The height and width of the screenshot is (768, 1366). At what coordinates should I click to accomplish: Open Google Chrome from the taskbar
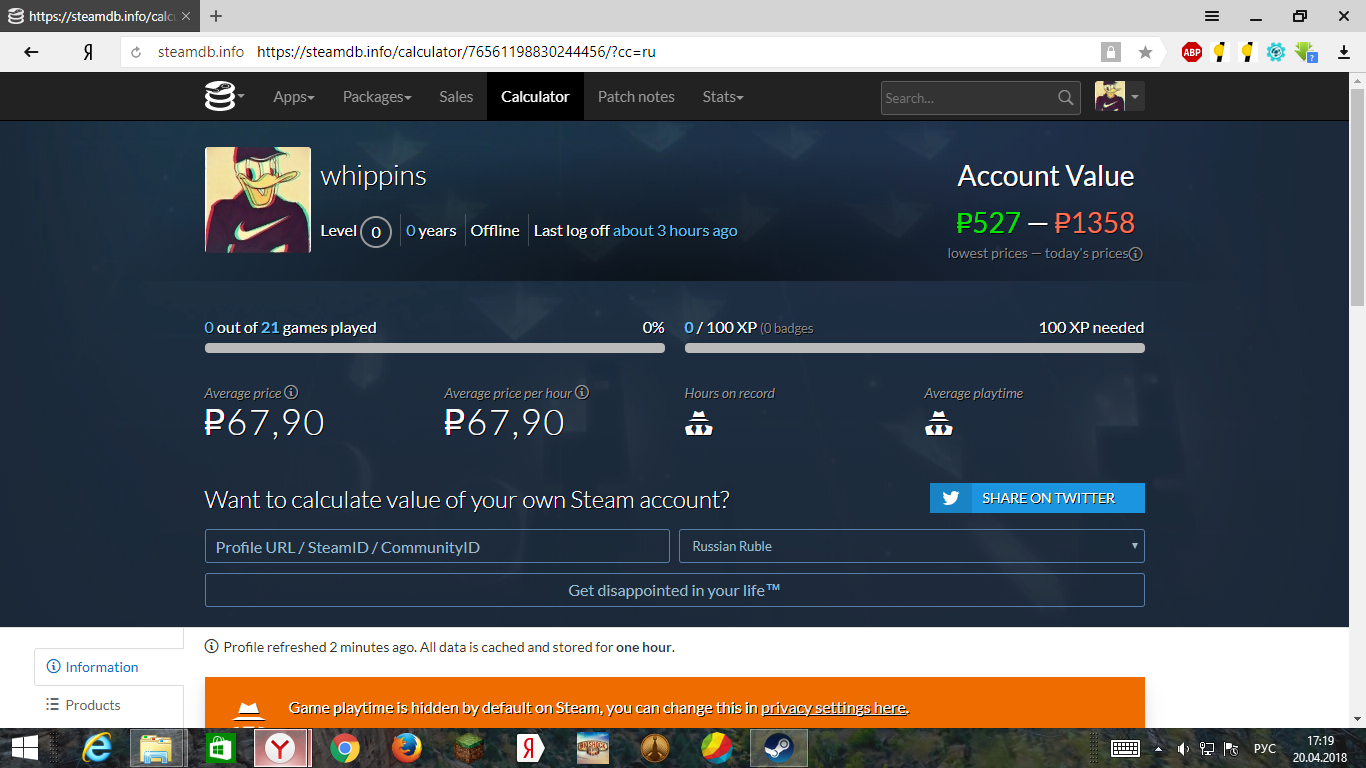[x=345, y=747]
